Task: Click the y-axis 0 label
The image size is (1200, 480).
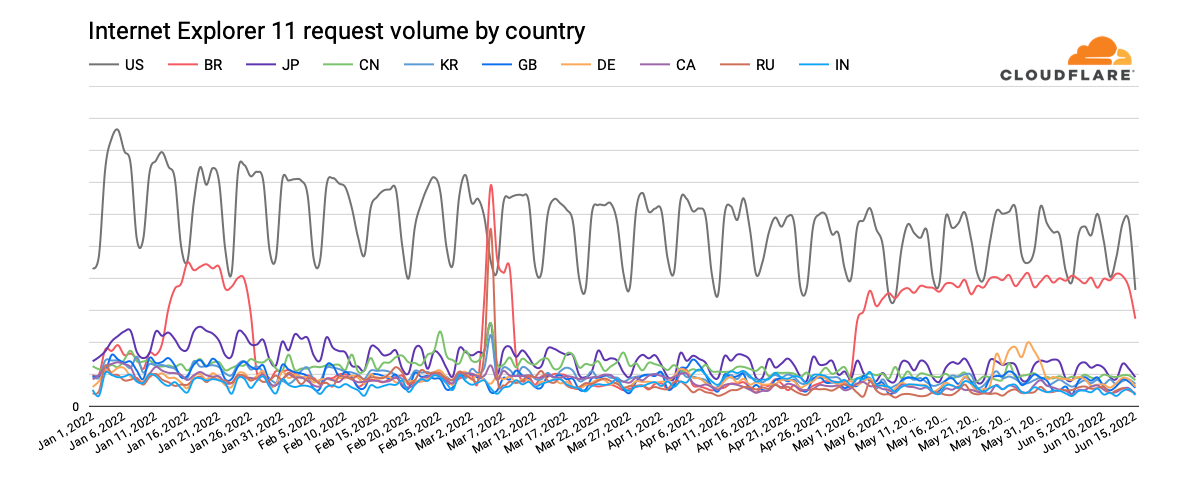Action: 74,407
